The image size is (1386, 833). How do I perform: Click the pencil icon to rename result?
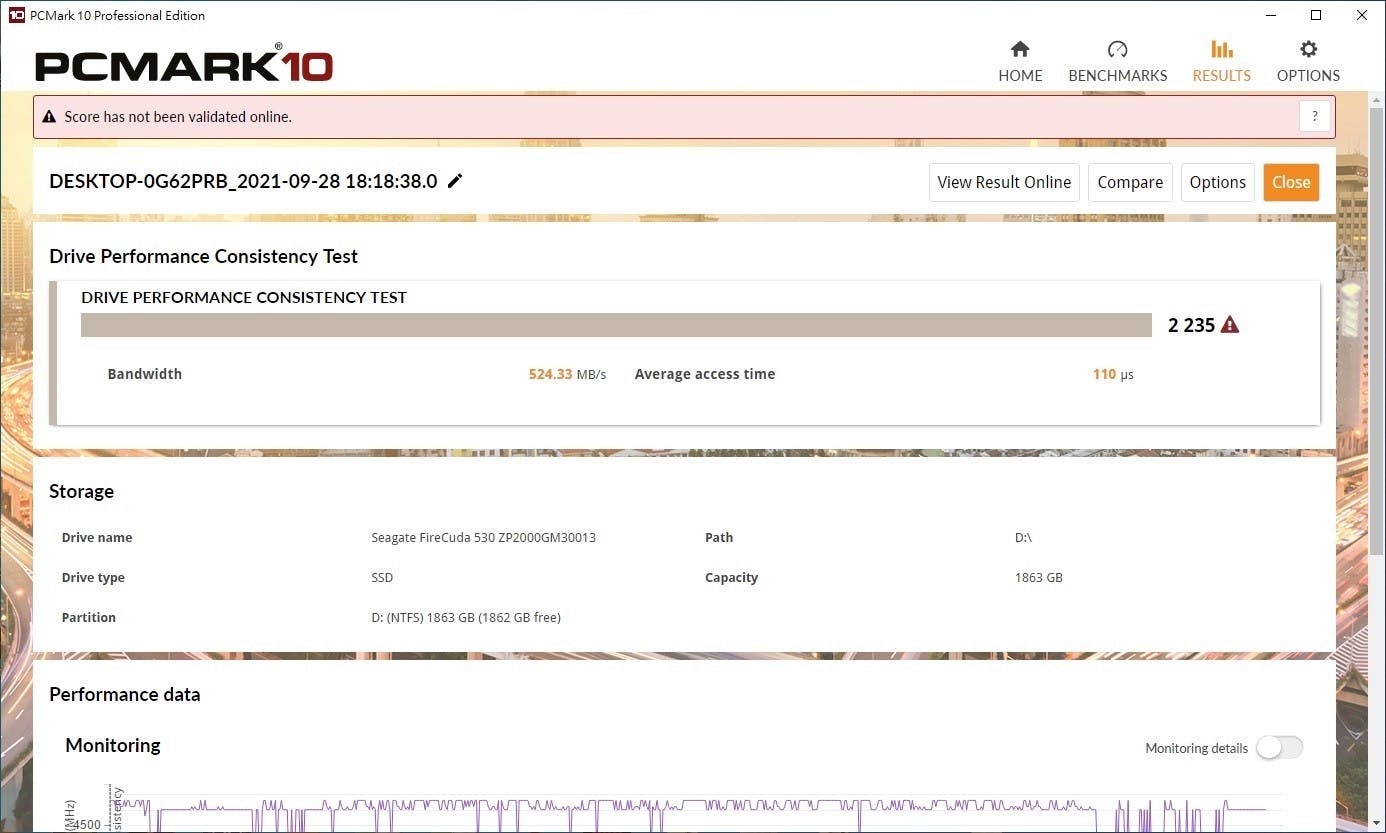pos(455,181)
